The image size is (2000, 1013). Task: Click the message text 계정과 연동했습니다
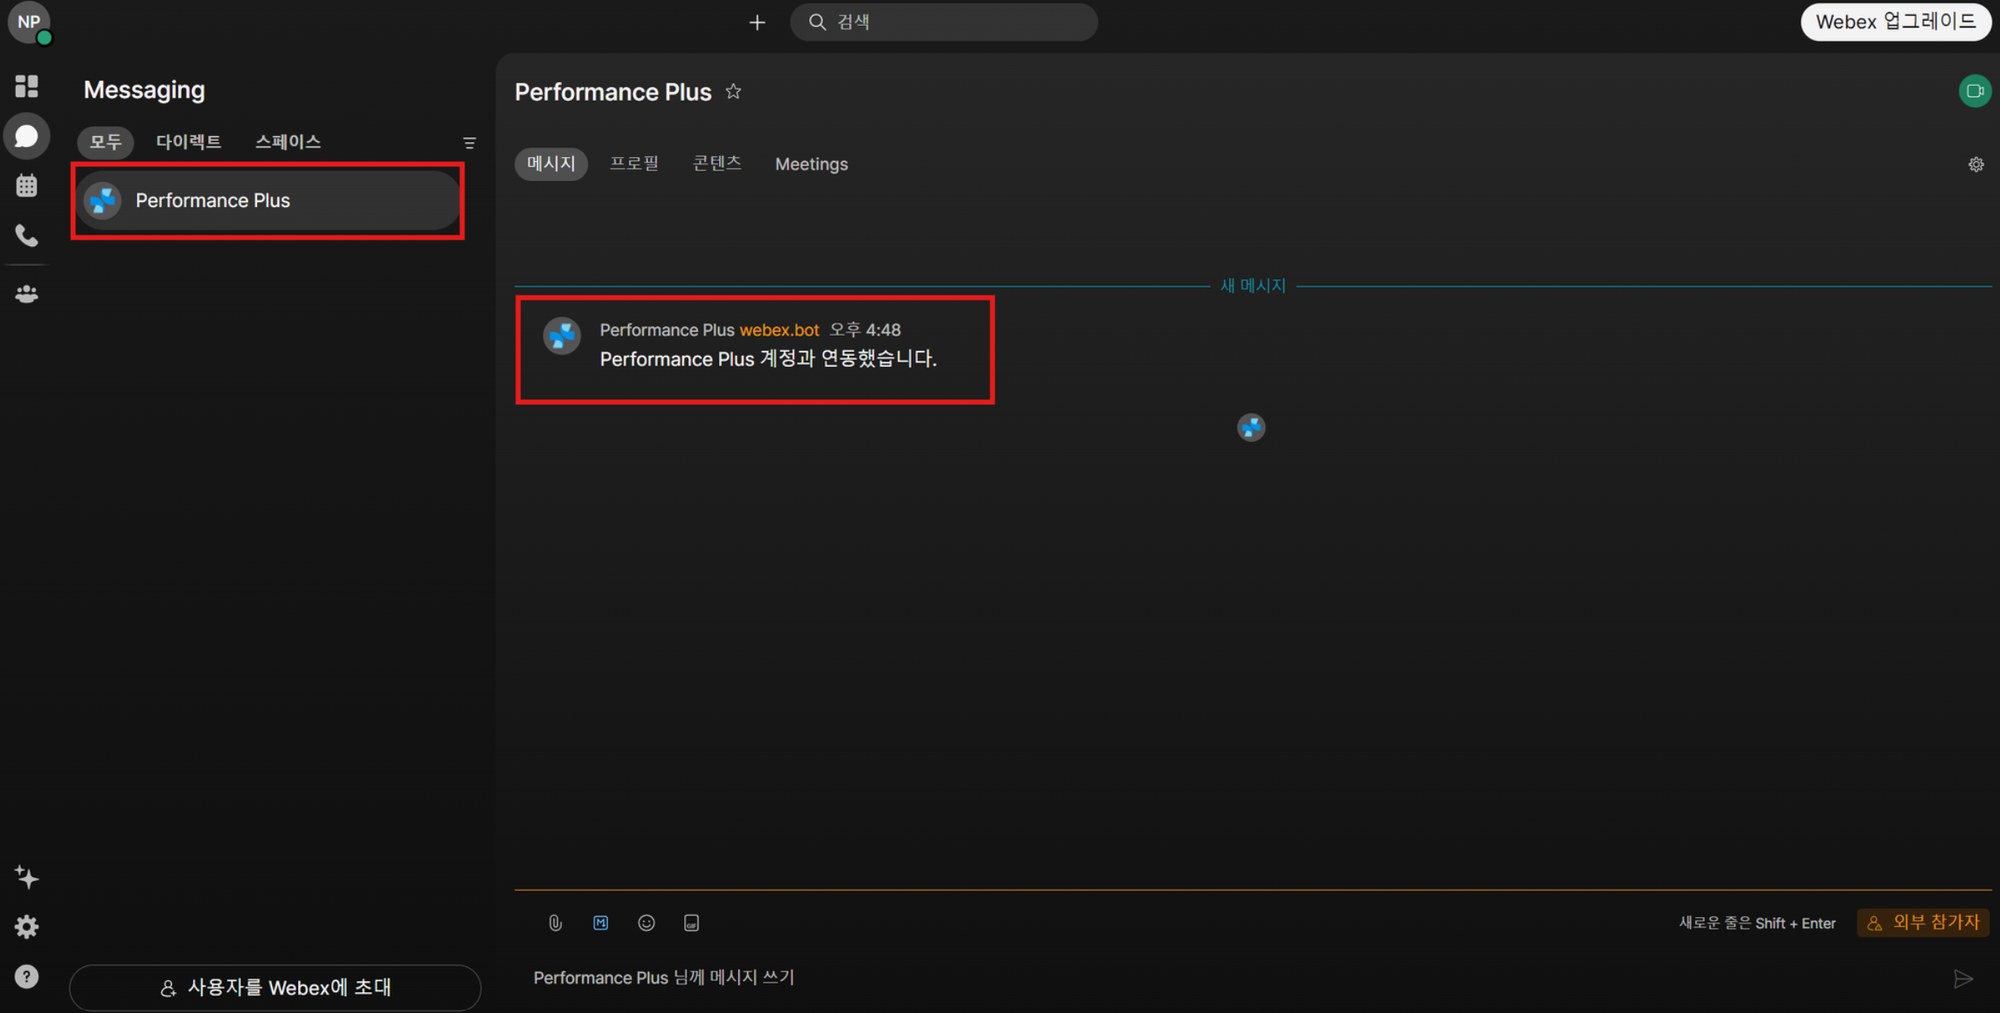848,359
